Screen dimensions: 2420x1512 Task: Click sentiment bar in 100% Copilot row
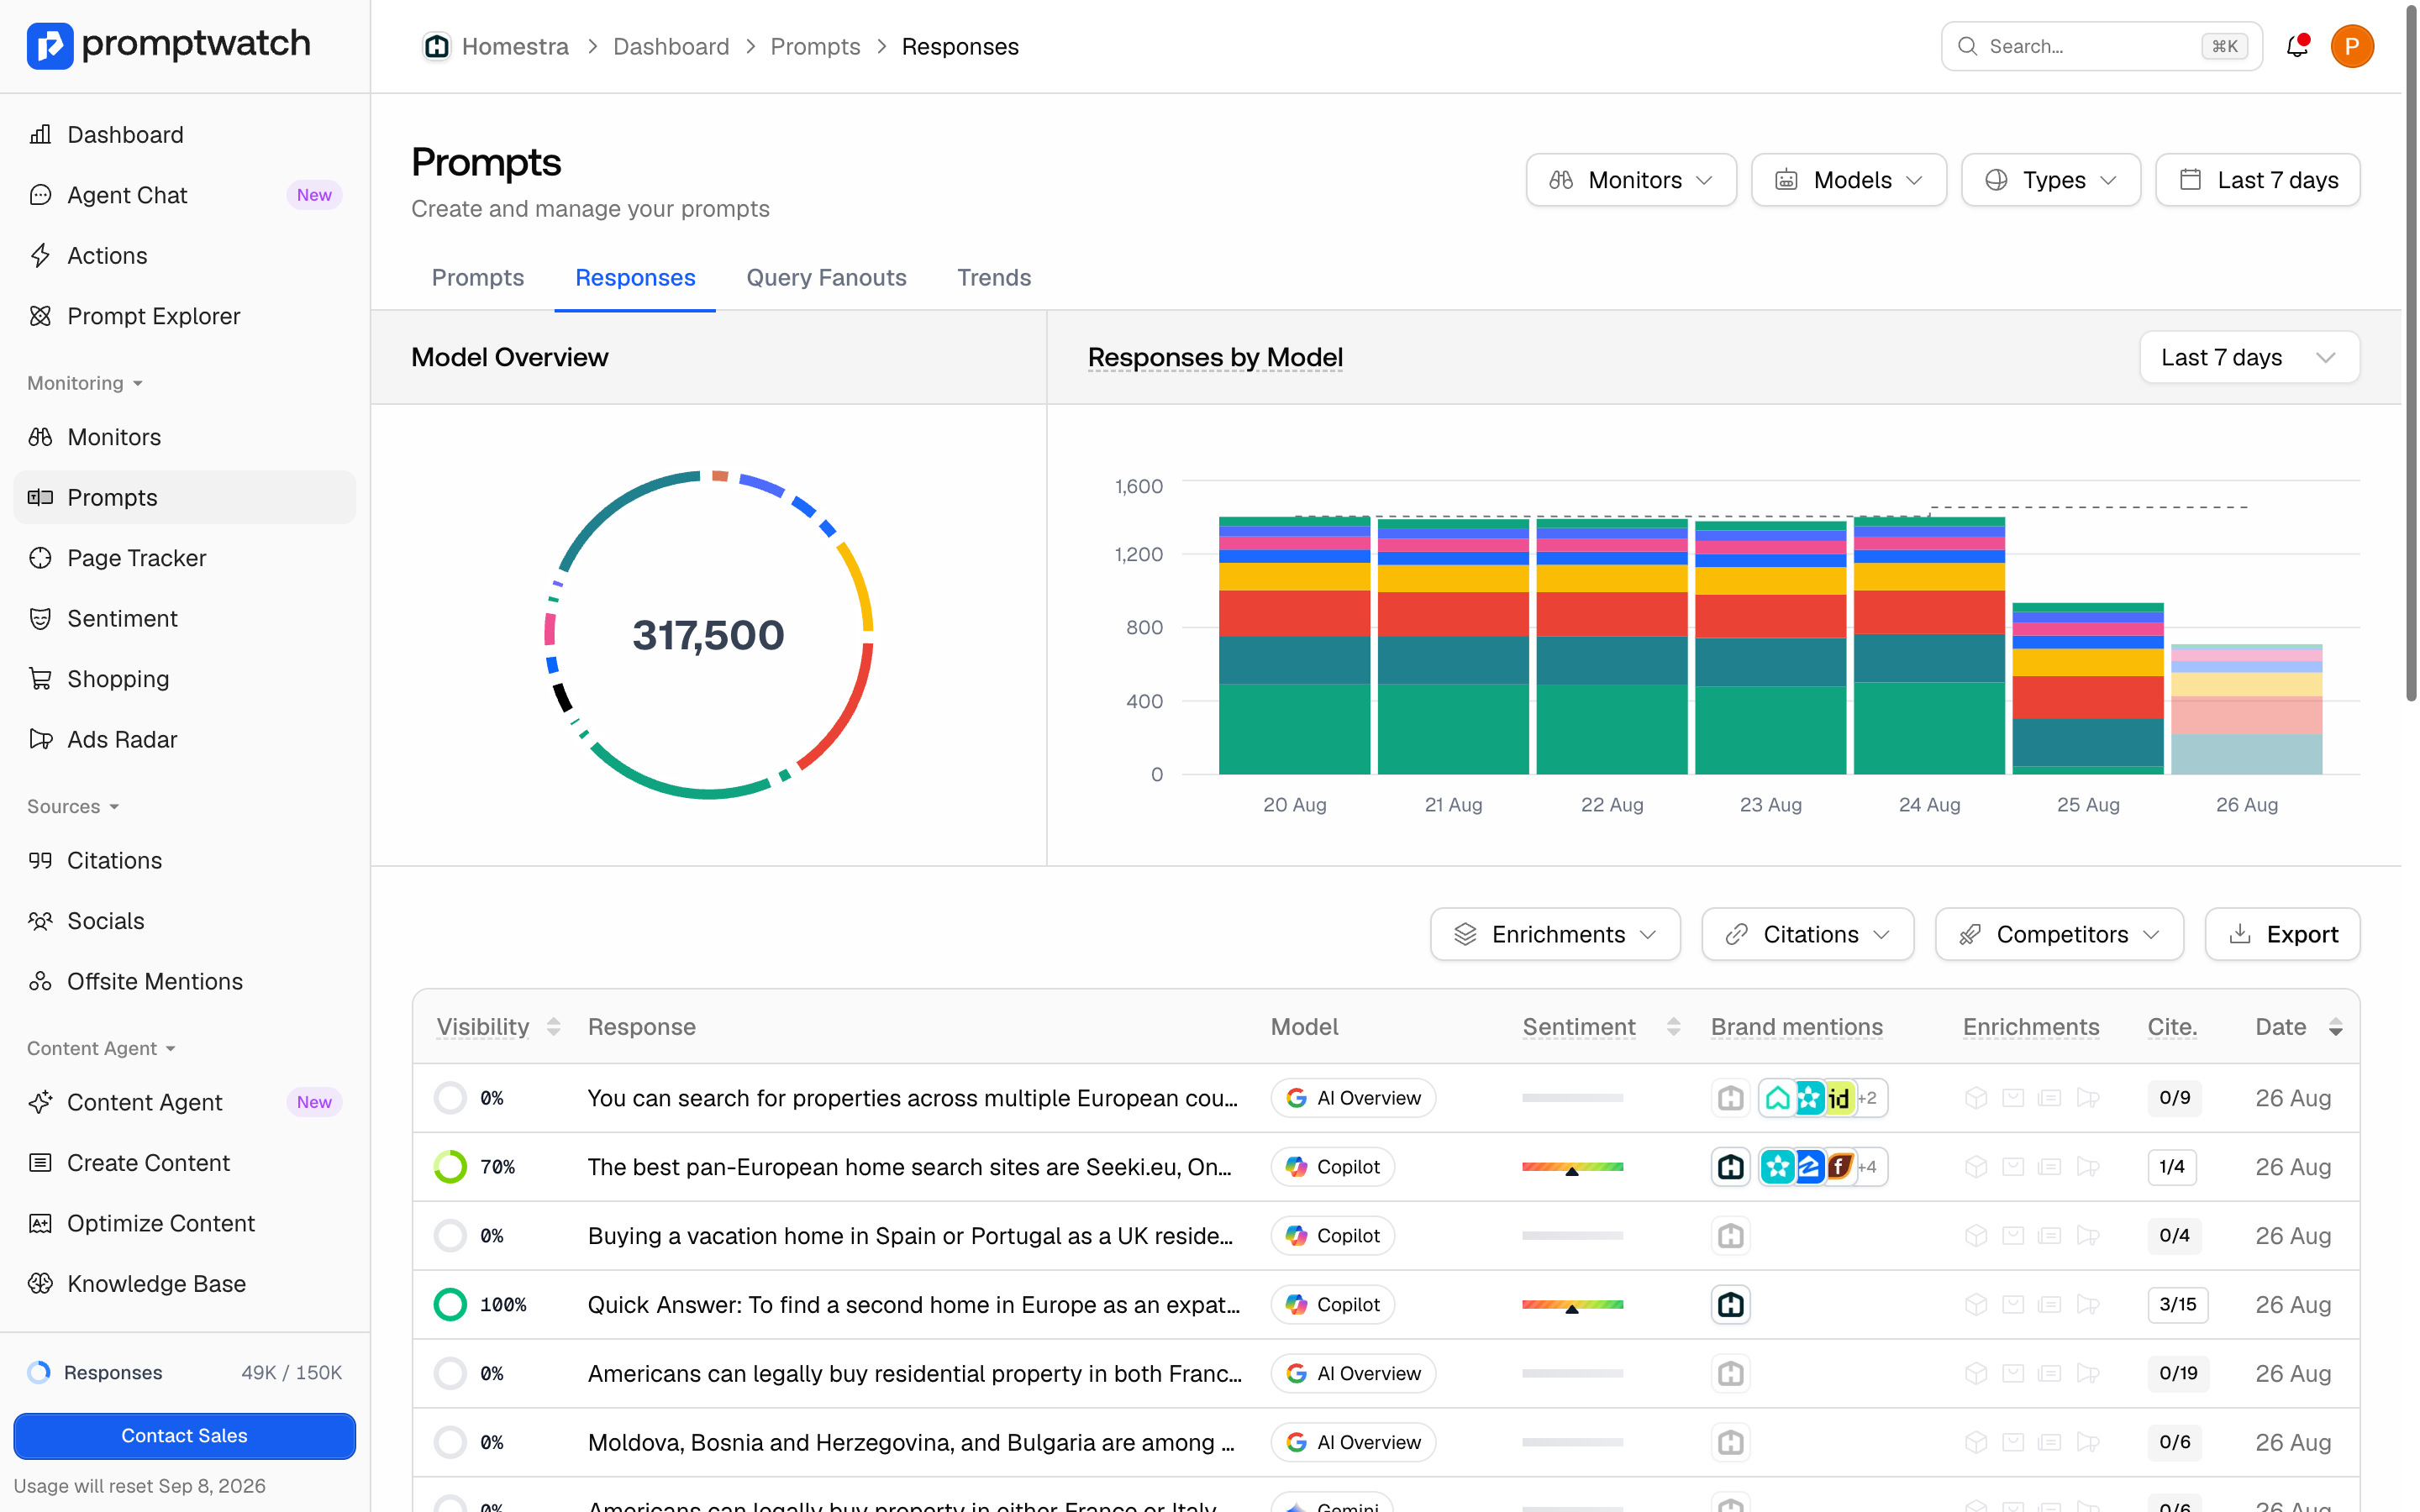tap(1572, 1304)
